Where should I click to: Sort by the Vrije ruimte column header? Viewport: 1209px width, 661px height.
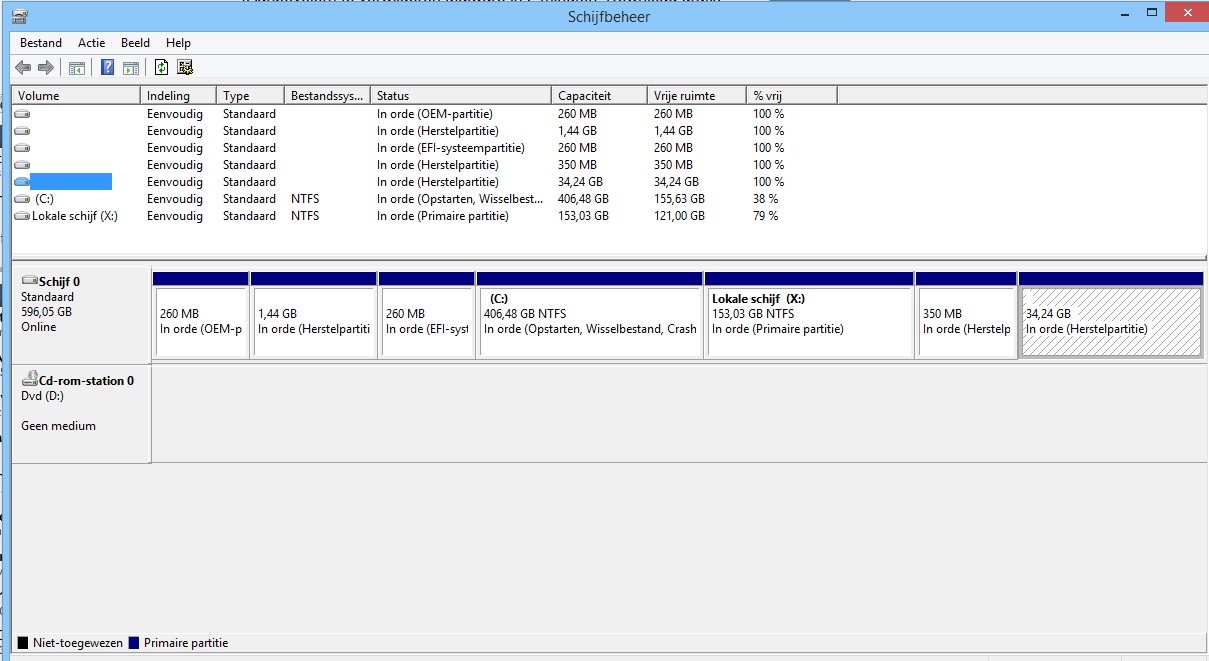[696, 96]
